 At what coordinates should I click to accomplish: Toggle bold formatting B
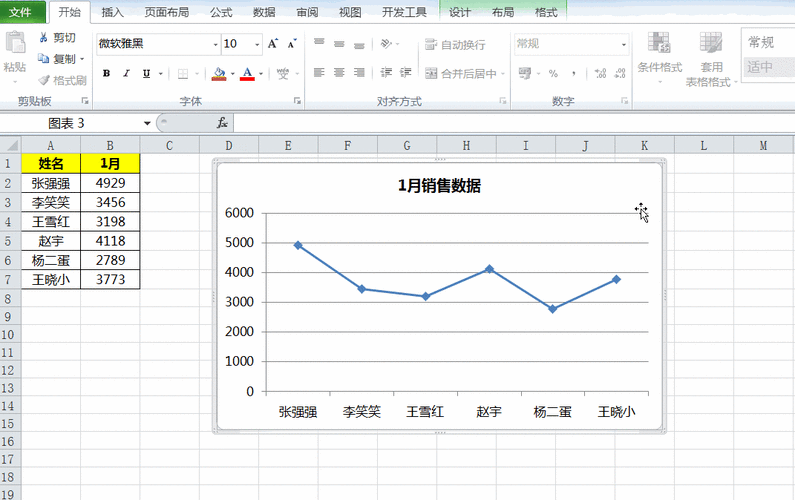[106, 74]
